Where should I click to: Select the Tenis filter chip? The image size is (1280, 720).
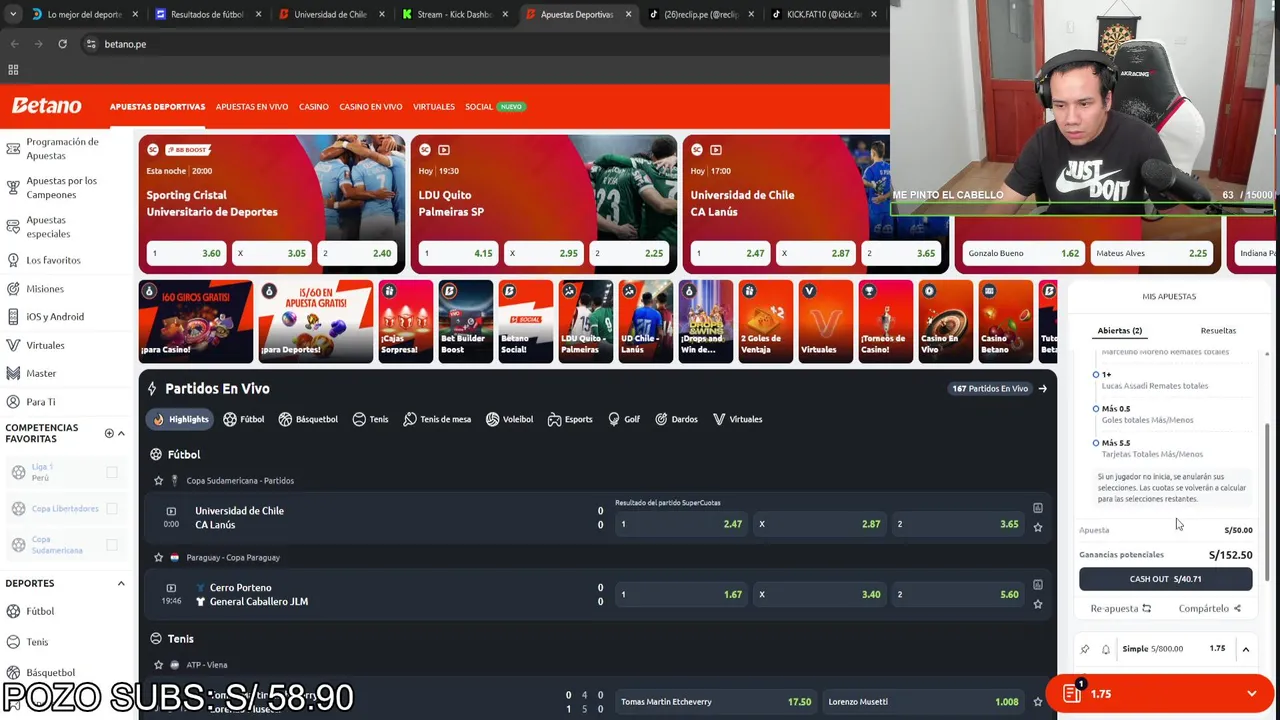[x=370, y=419]
